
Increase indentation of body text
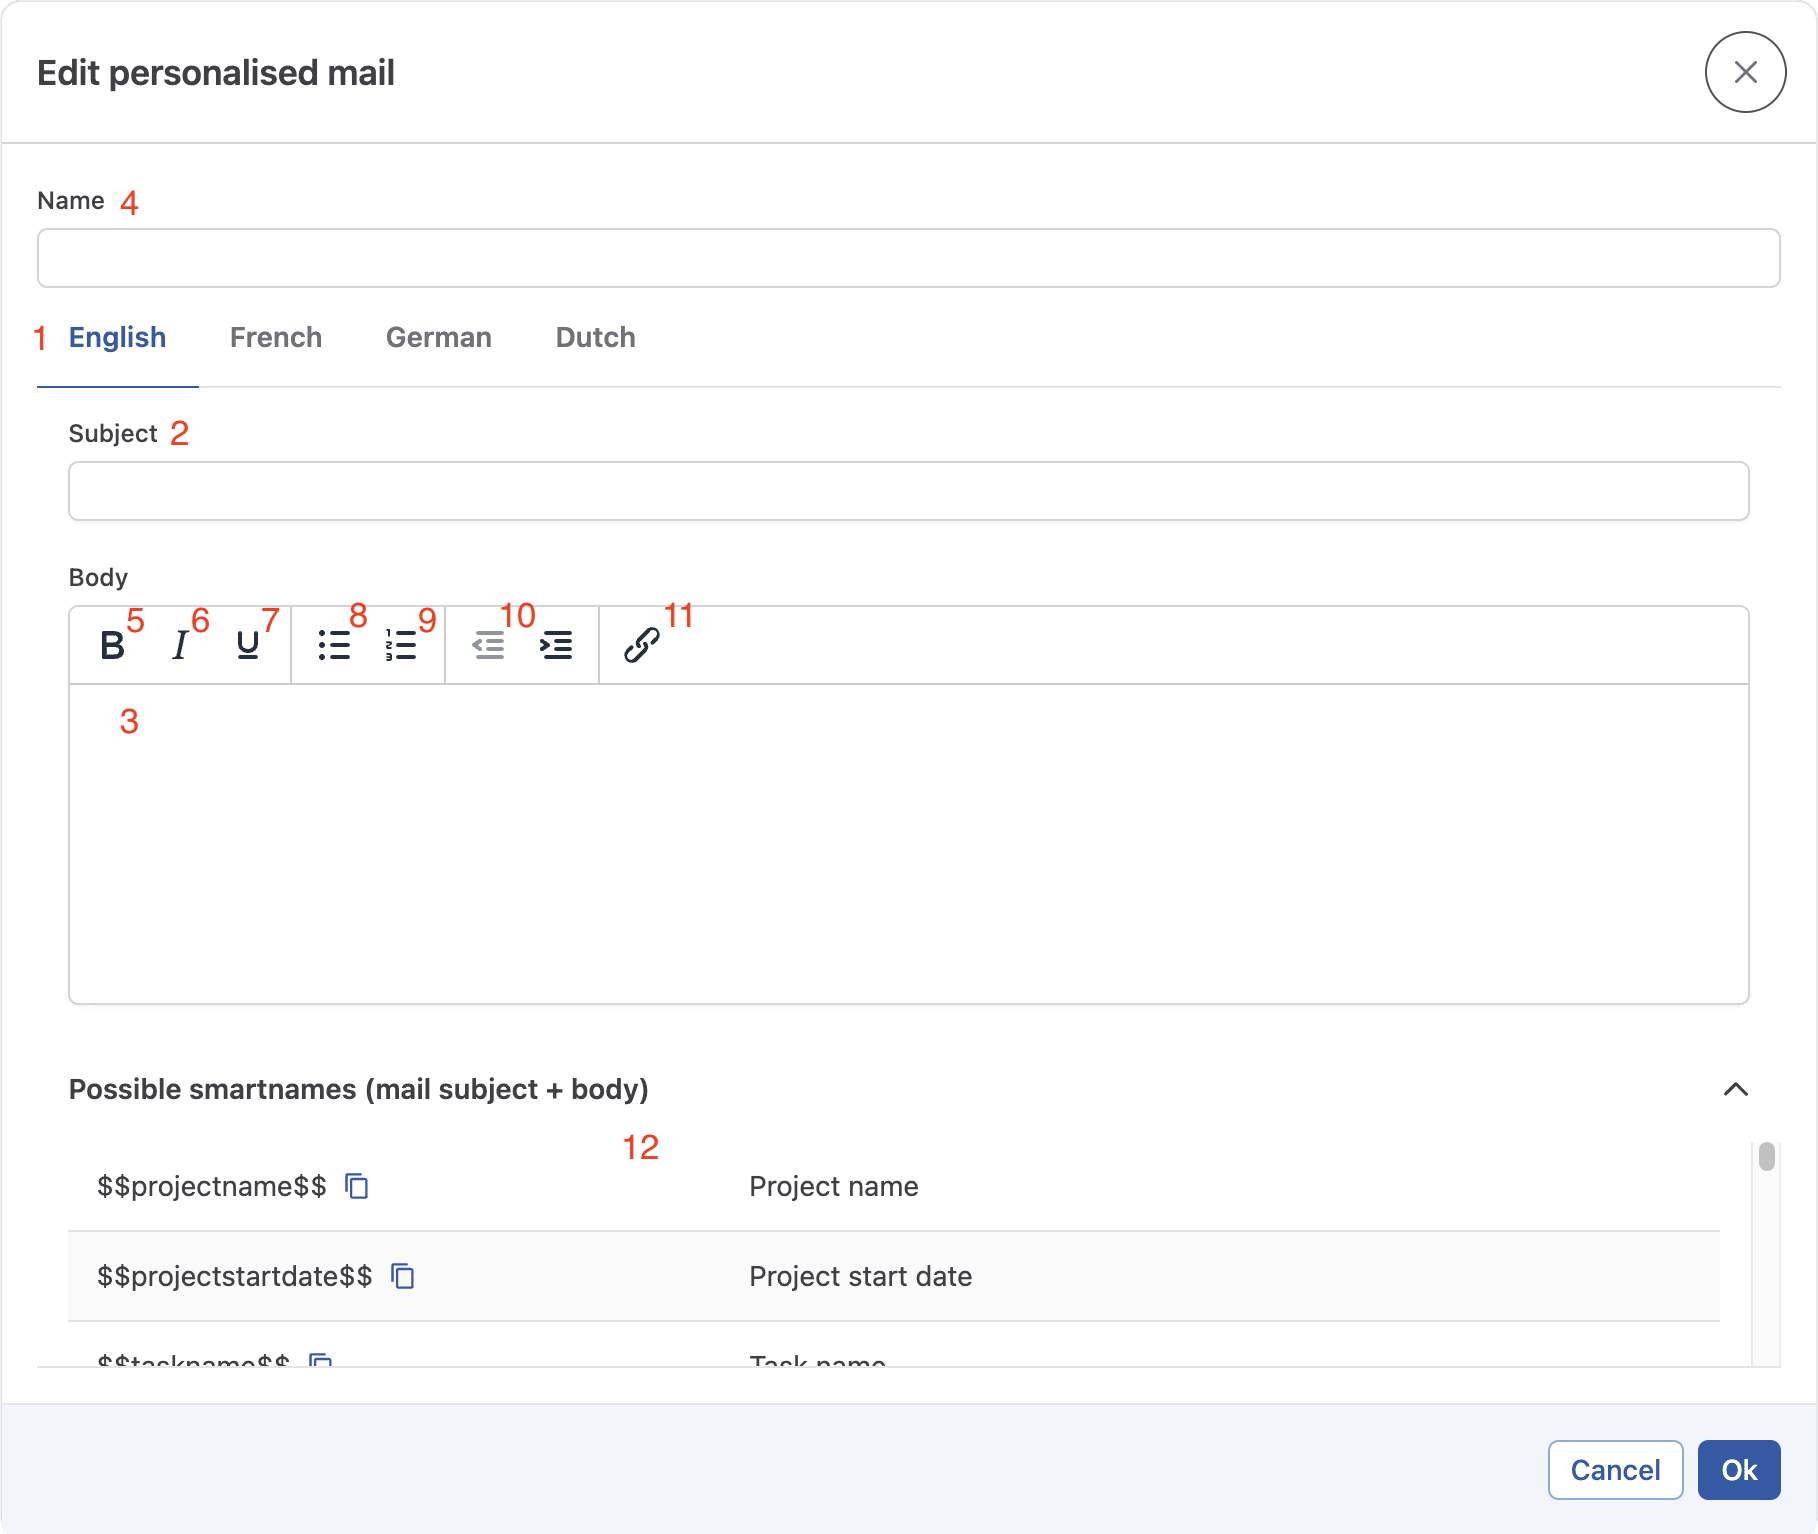556,645
